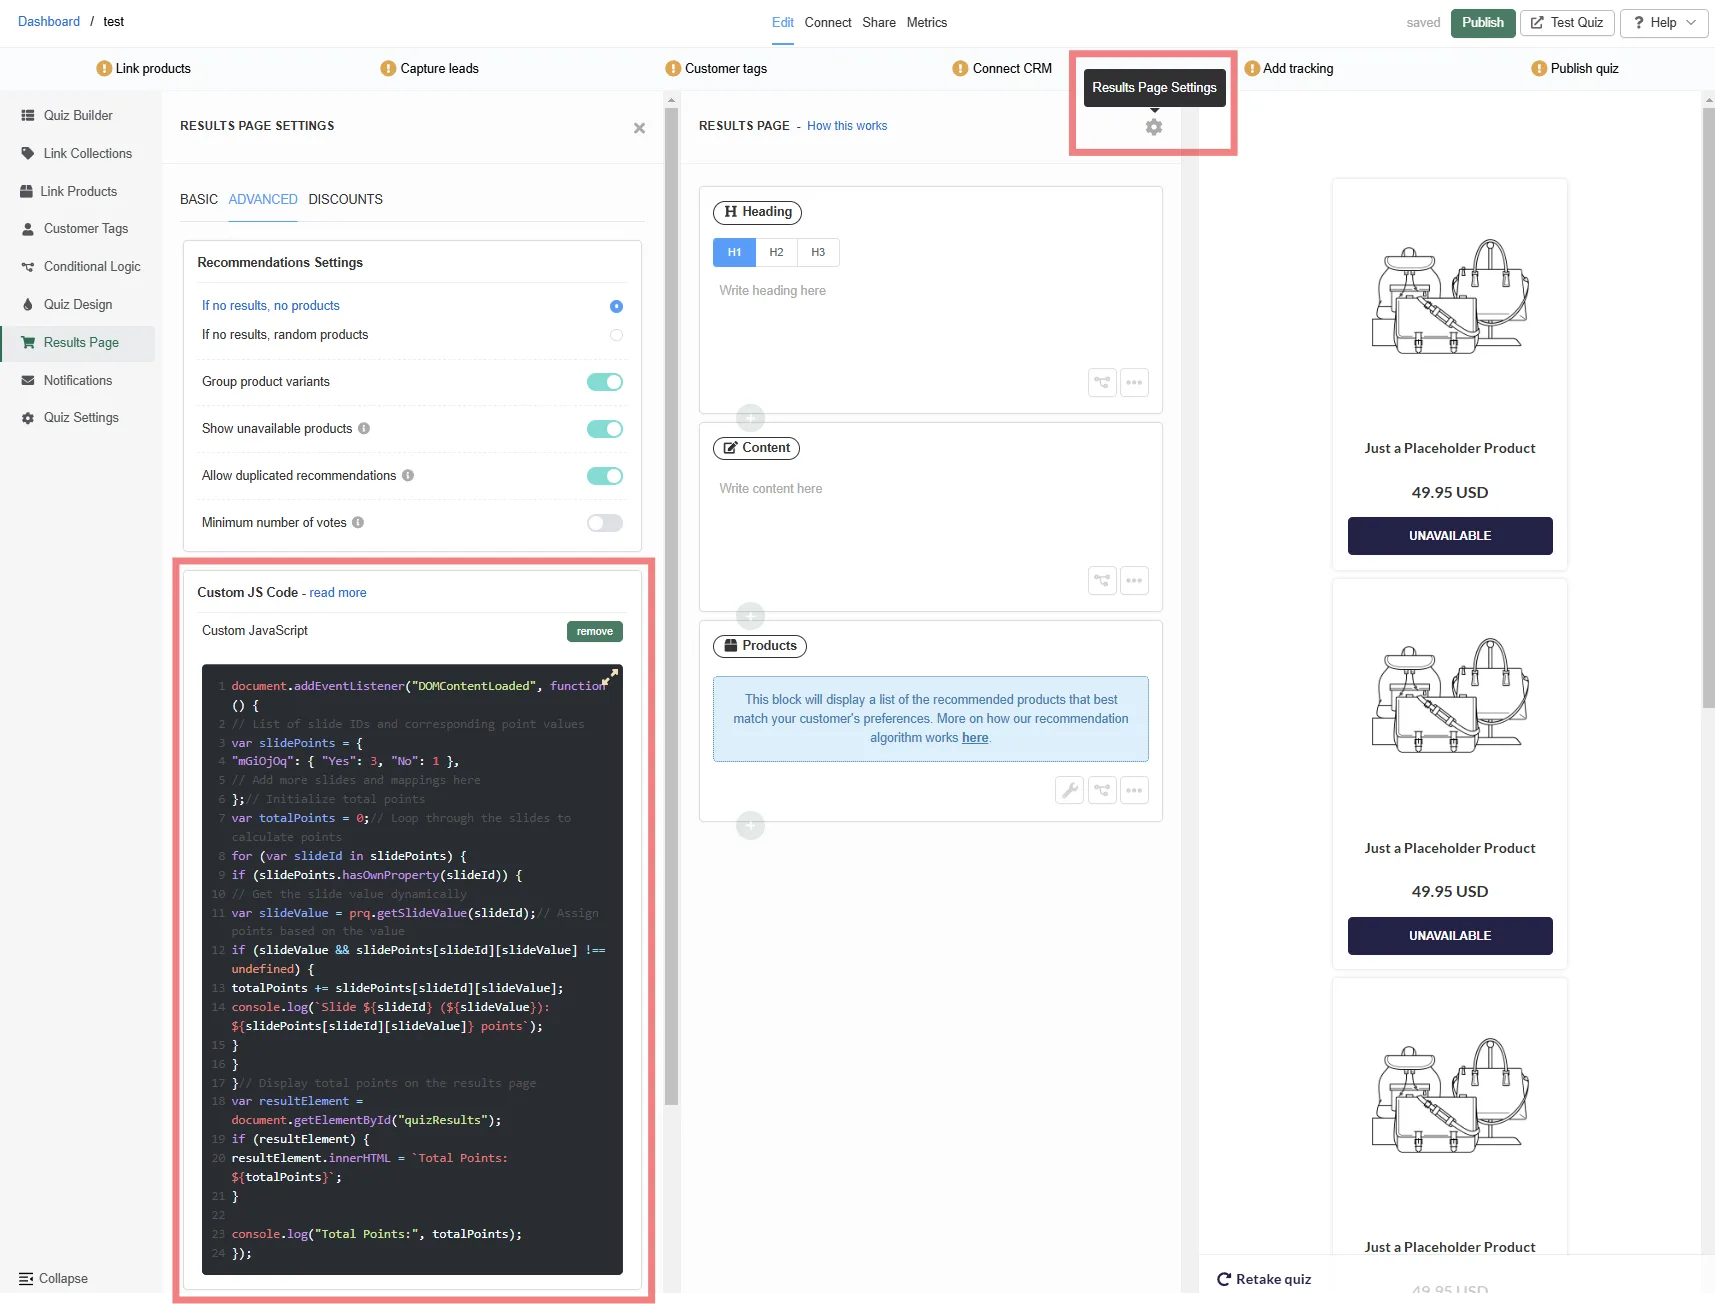
Task: Toggle Allow duplicated recommendations switch
Action: point(605,476)
